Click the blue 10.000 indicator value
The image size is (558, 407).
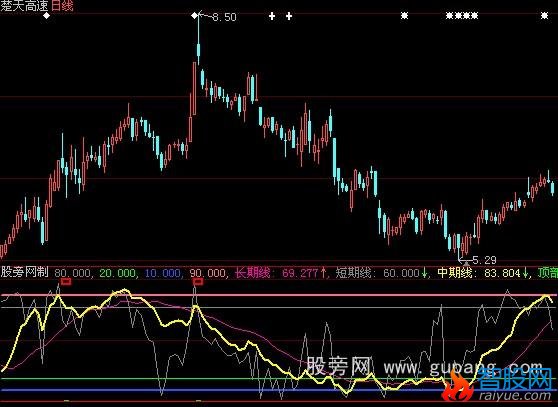pos(163,273)
